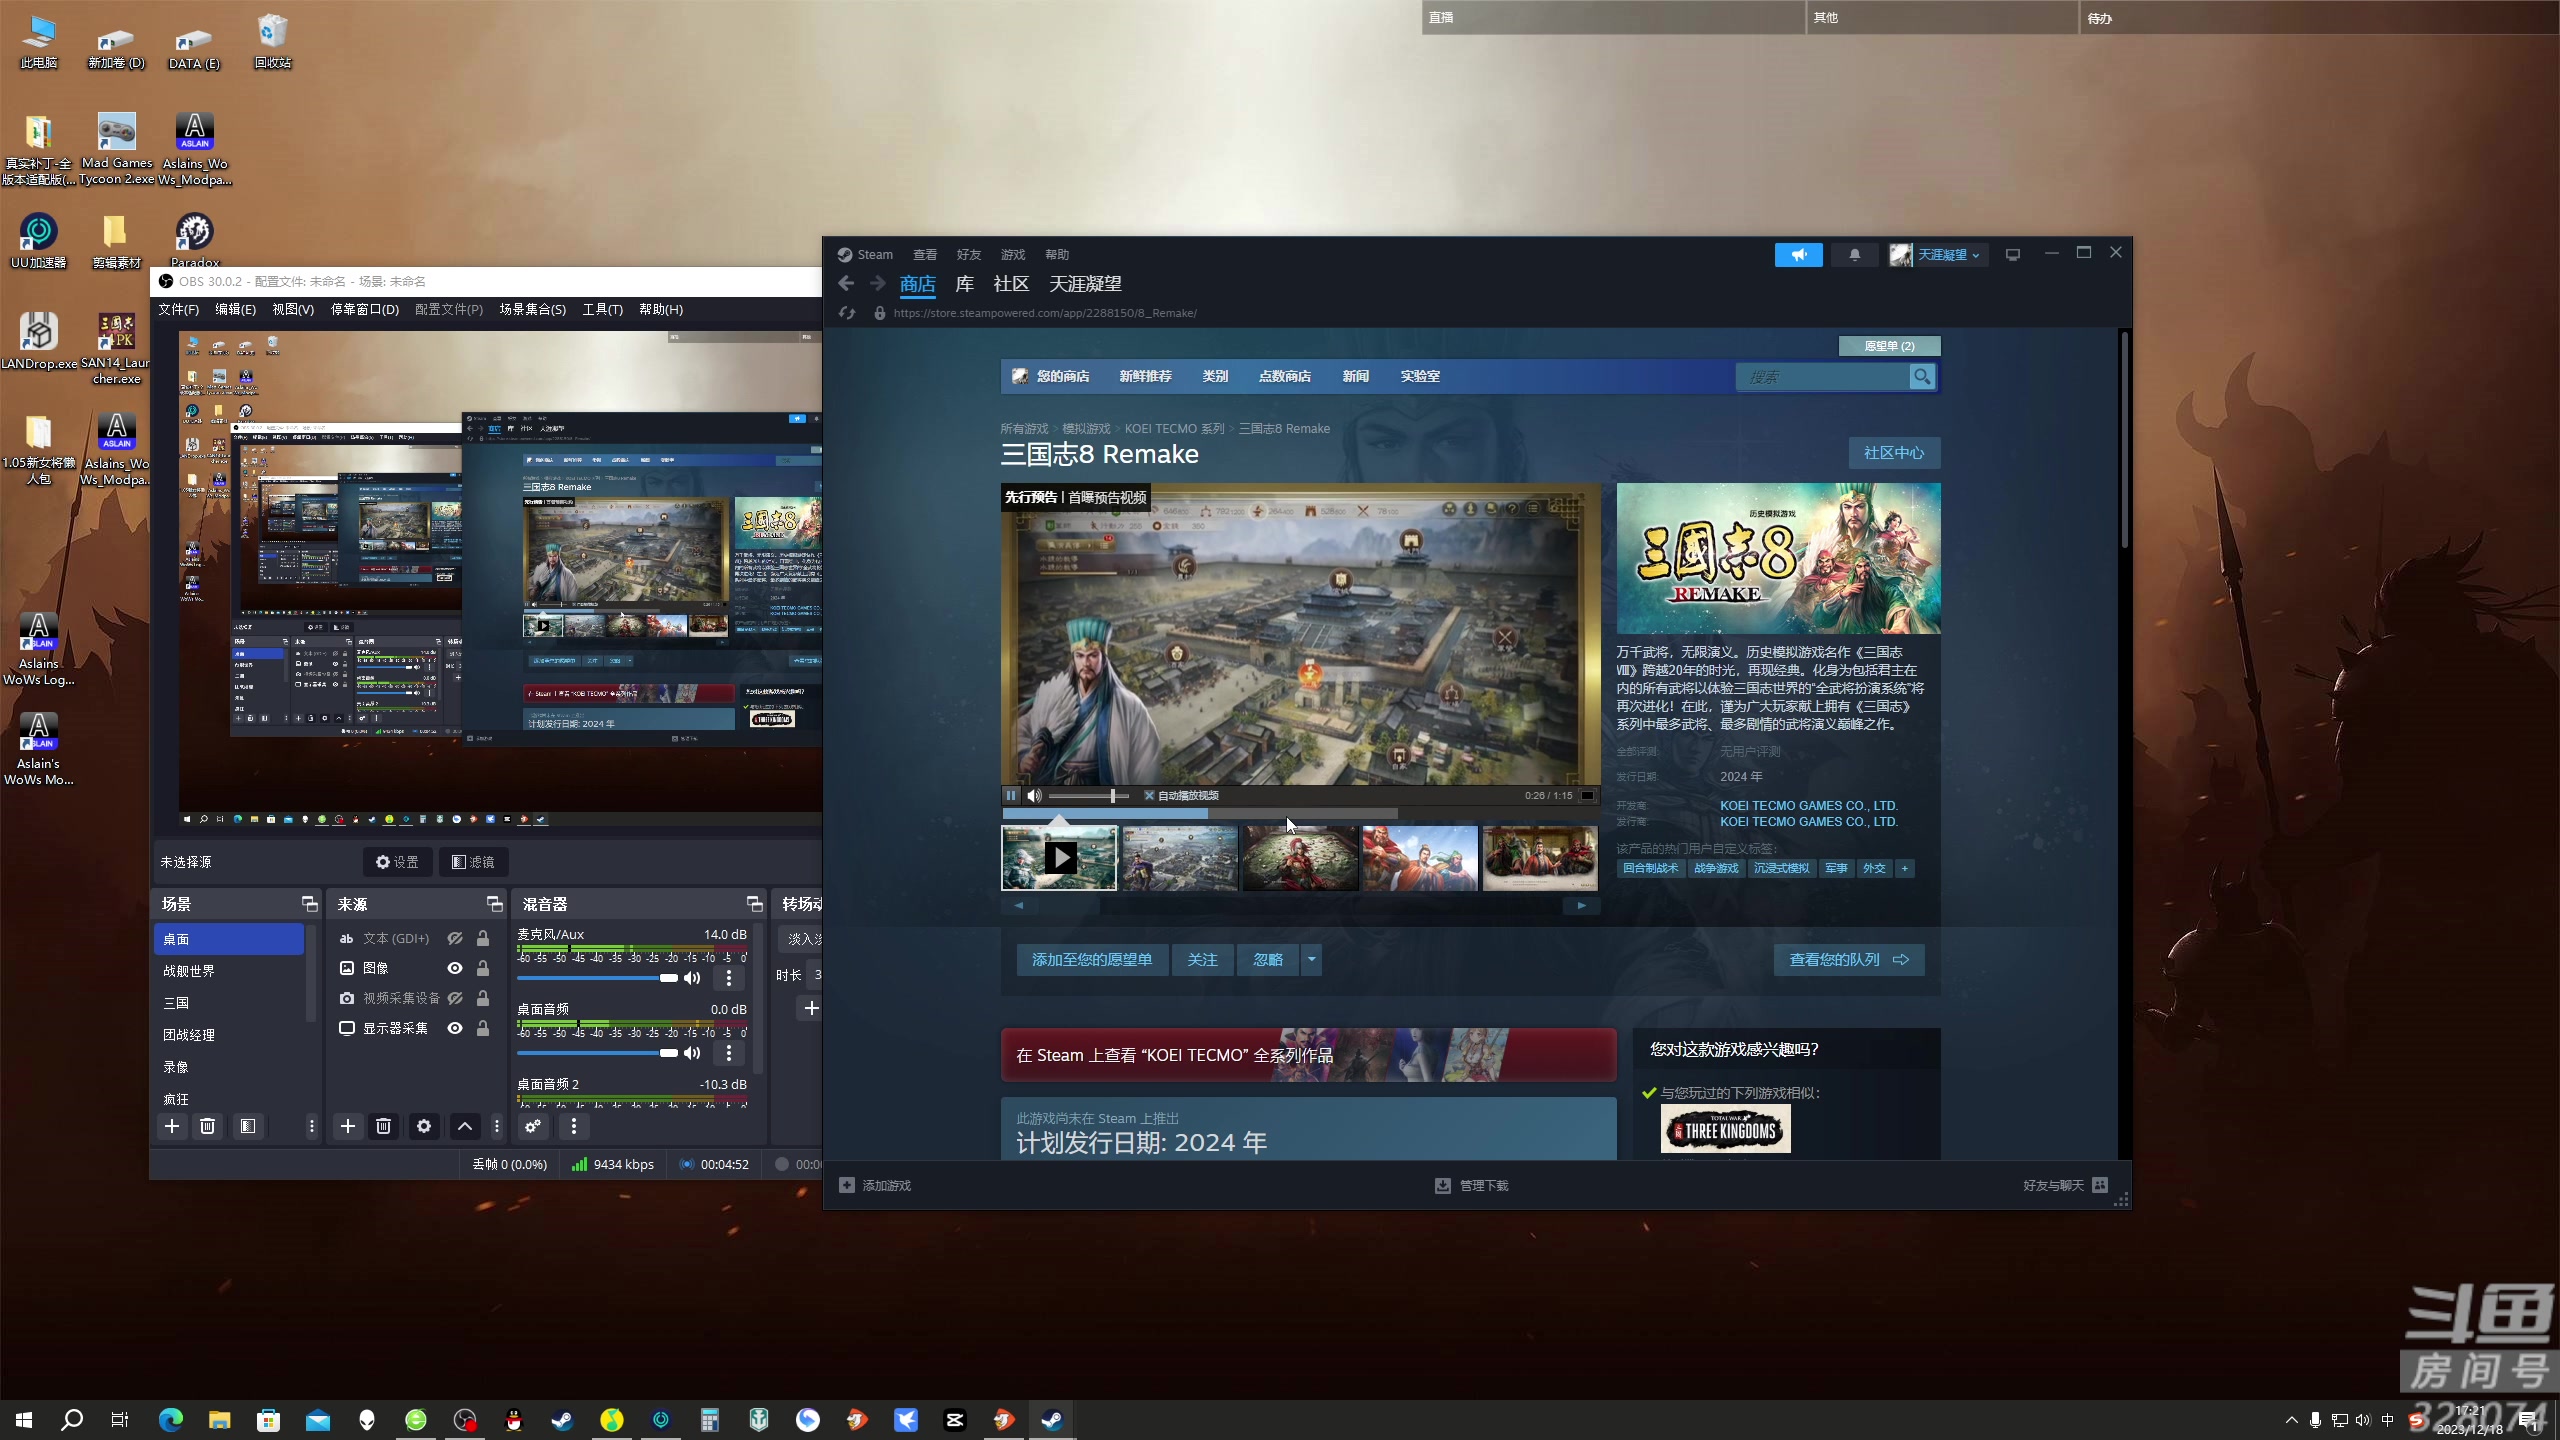Expand the 忽略 dropdown arrow

(1311, 960)
